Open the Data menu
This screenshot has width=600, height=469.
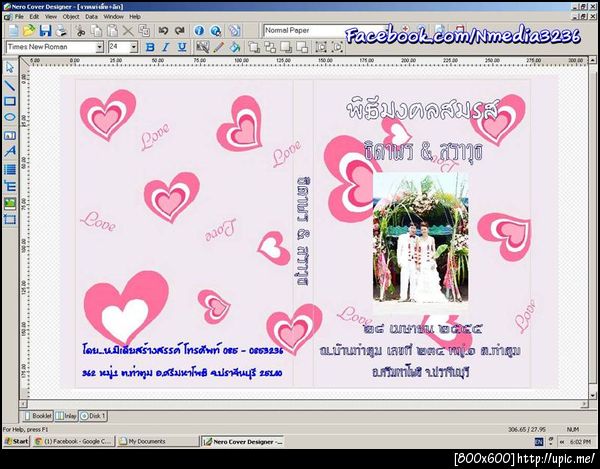coord(91,17)
